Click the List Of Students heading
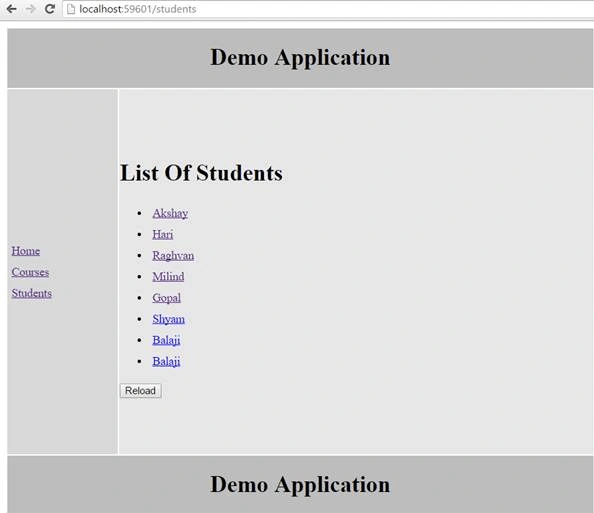Viewport: 594px width, 513px height. [x=201, y=173]
